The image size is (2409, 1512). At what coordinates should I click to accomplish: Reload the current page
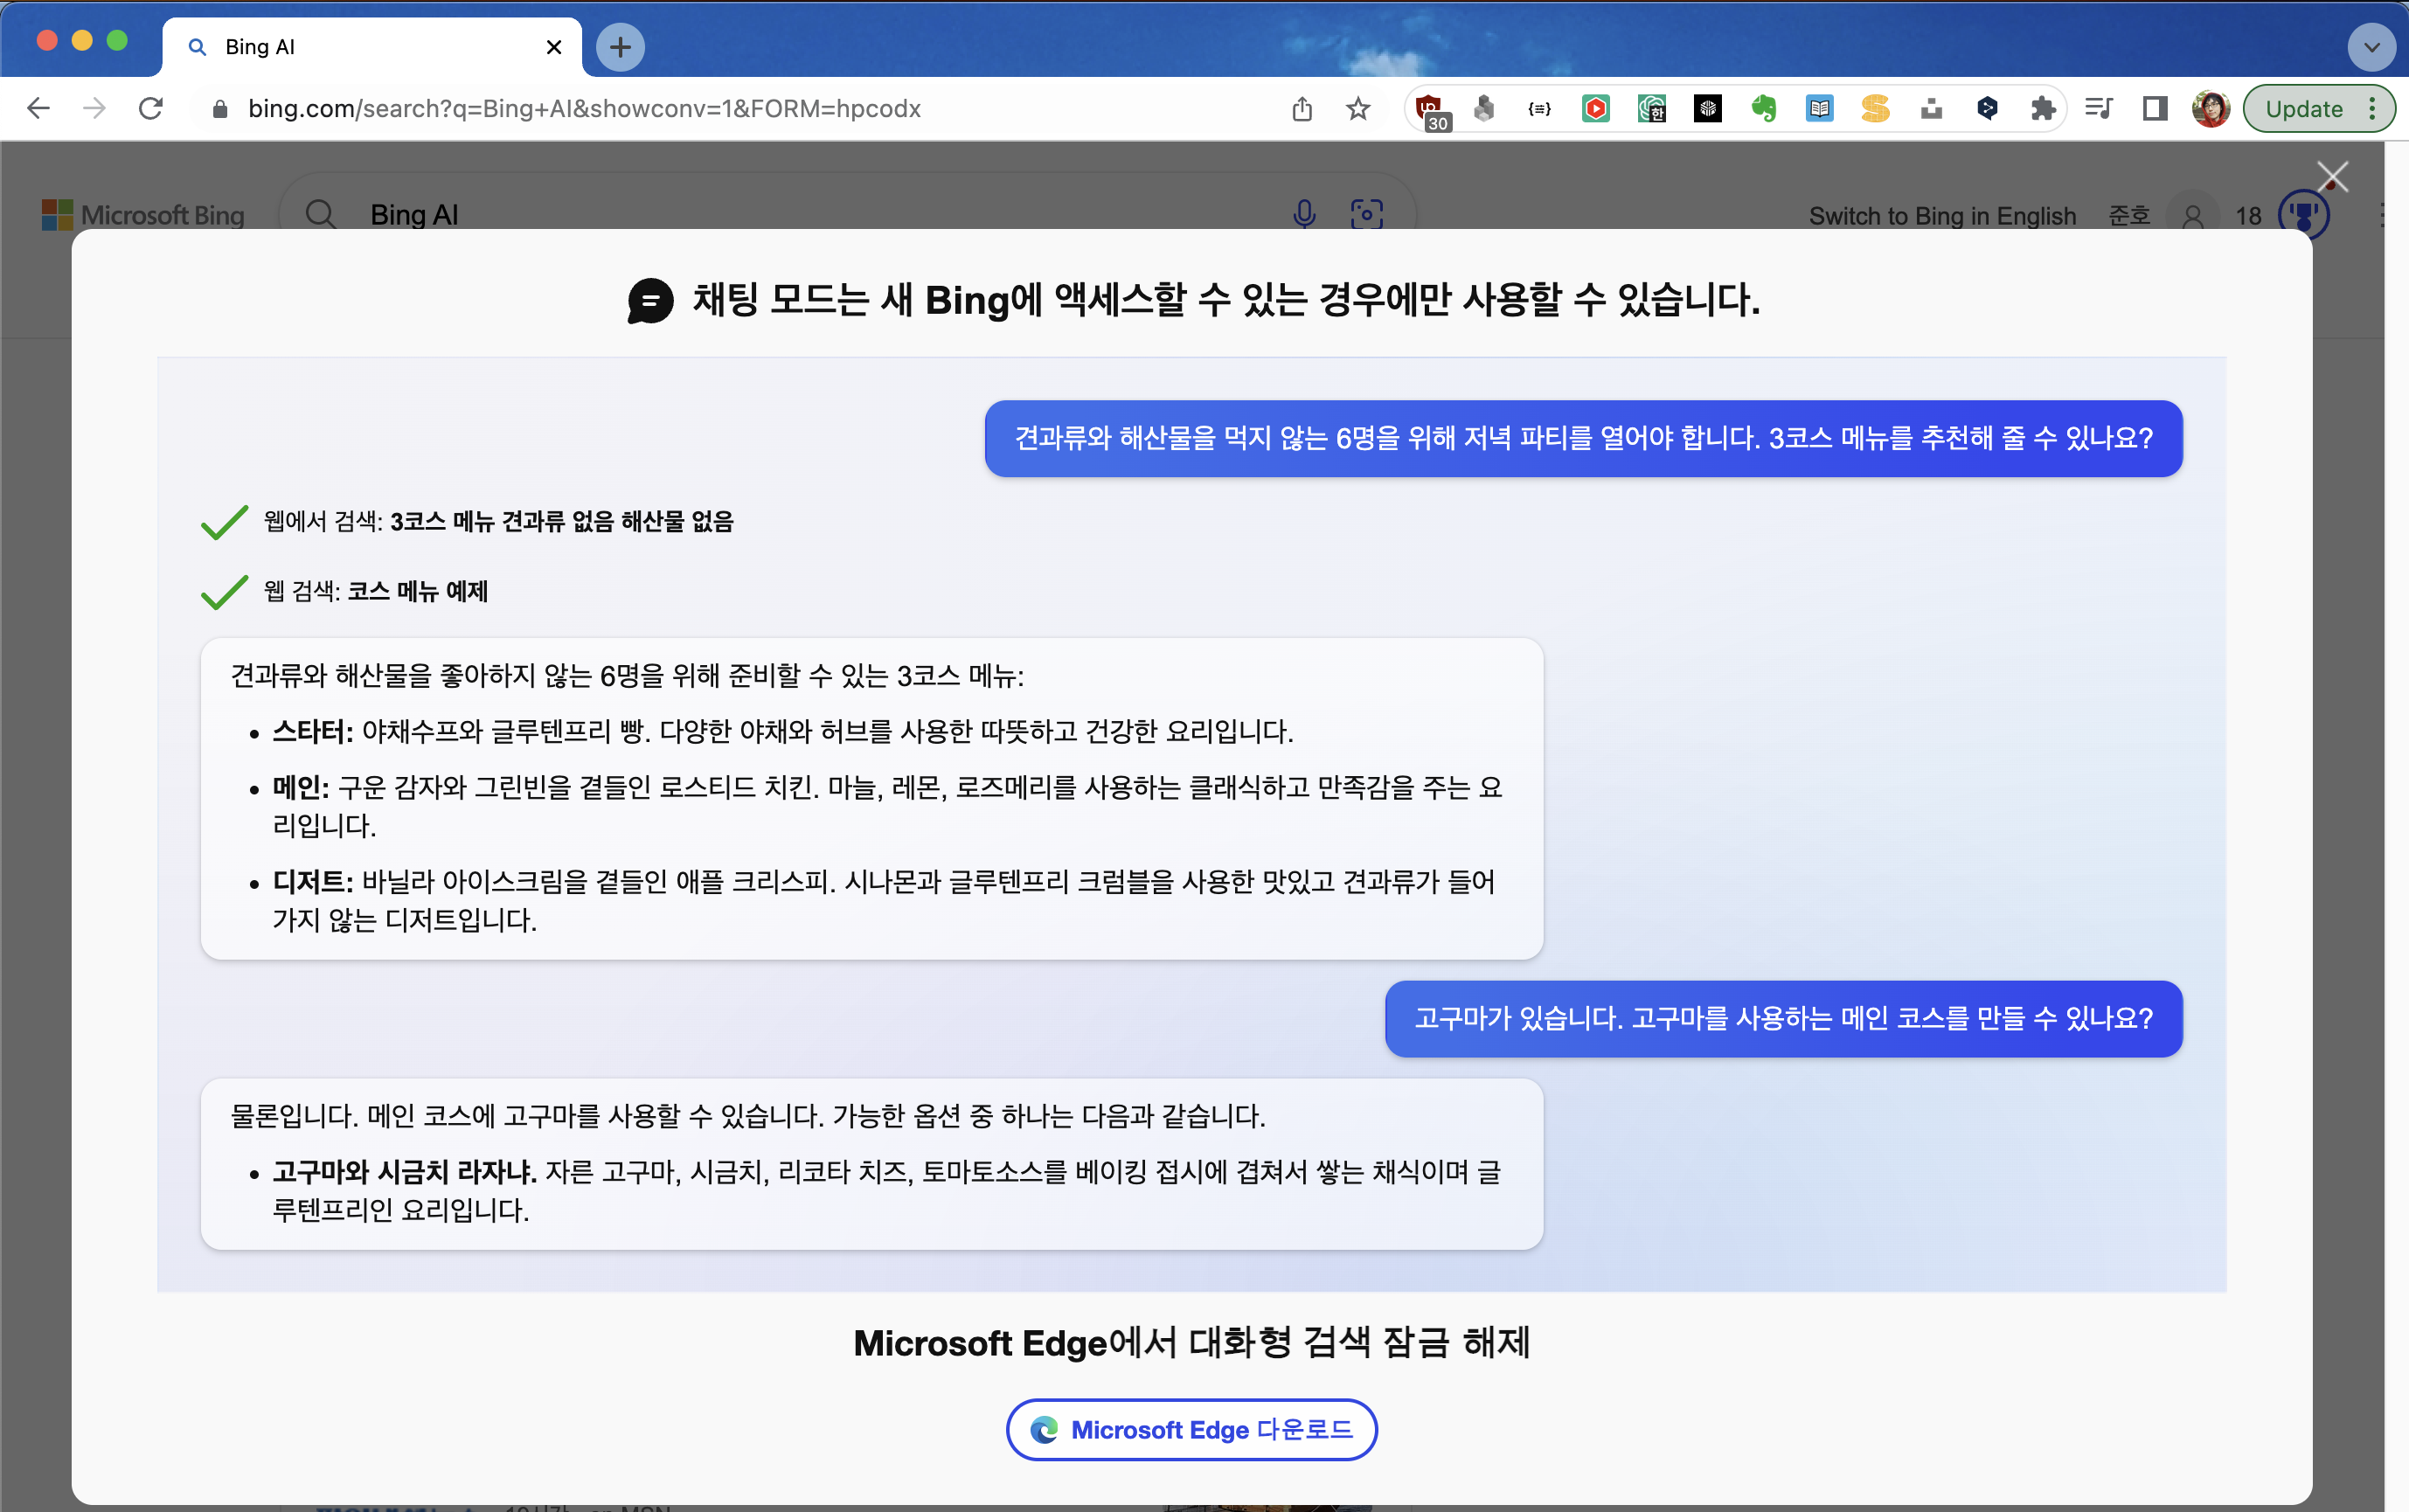click(151, 108)
